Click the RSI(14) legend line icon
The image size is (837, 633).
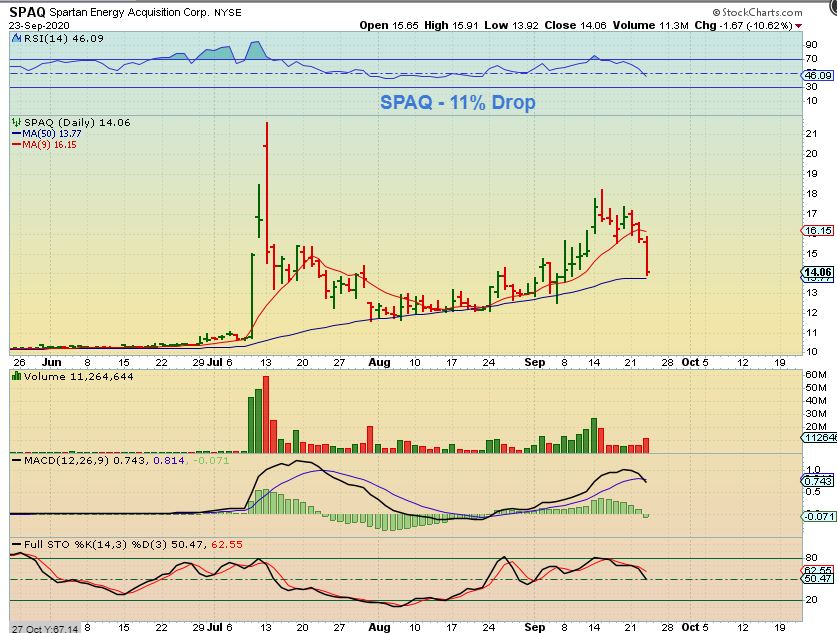15,38
